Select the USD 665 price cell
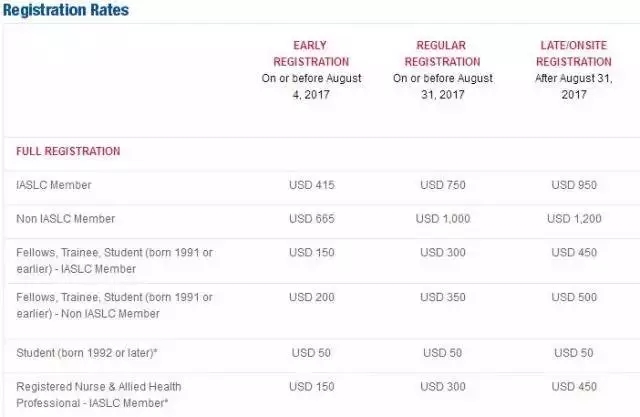Screen dimensions: 640x417 tap(309, 219)
